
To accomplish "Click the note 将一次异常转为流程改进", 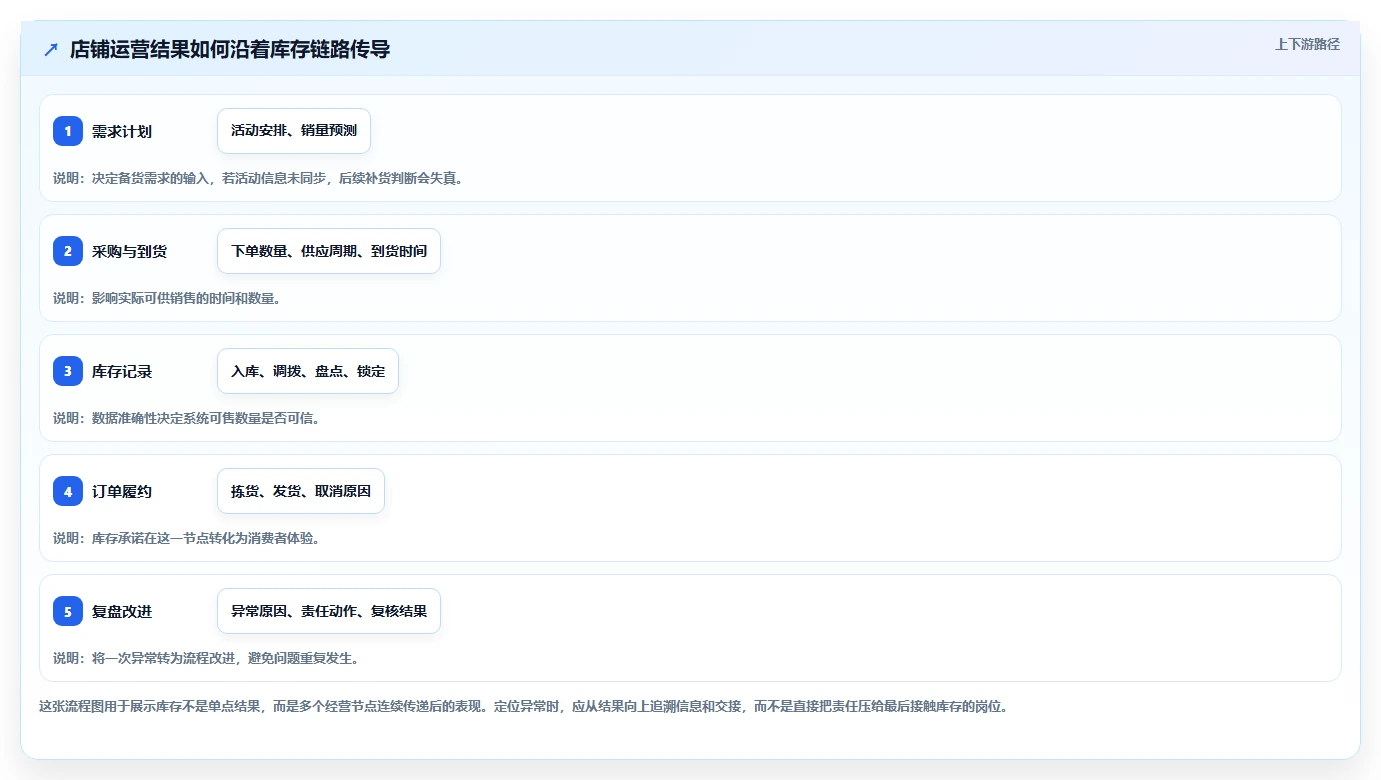I will pos(206,658).
